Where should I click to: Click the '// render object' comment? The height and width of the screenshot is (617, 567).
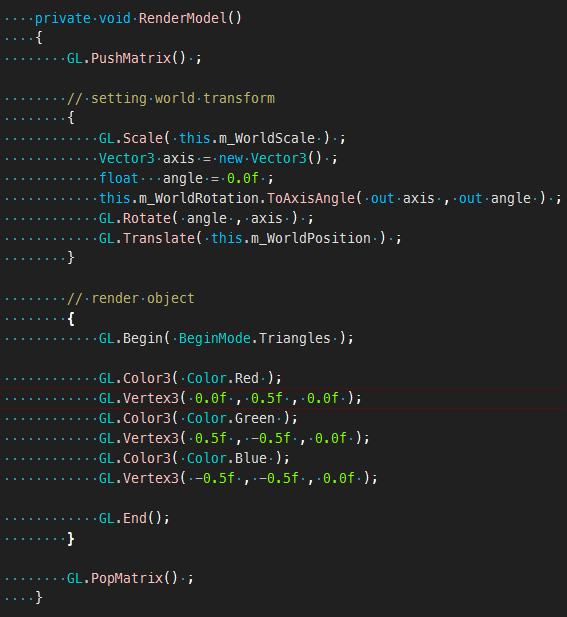point(131,298)
